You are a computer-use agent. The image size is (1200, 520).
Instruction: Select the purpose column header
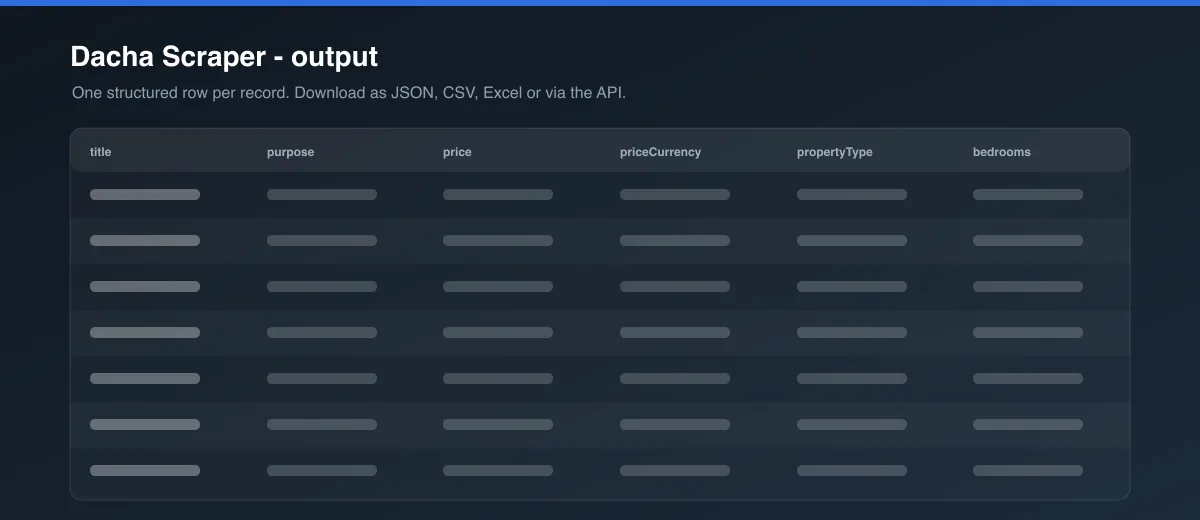point(290,152)
